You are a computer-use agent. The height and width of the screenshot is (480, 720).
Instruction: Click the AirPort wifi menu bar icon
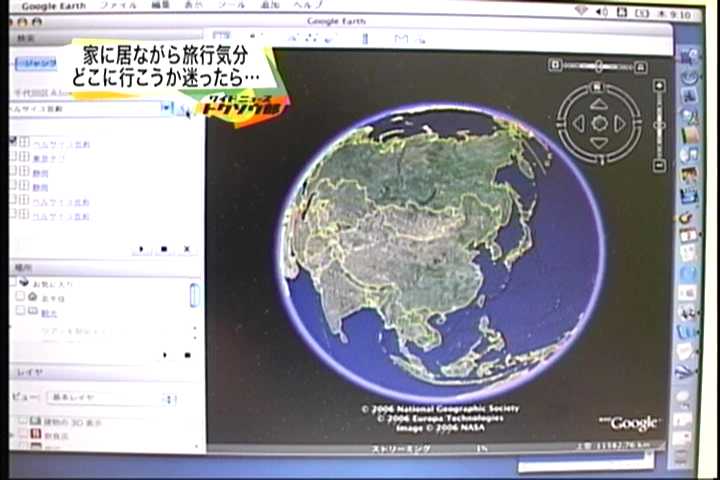click(581, 10)
